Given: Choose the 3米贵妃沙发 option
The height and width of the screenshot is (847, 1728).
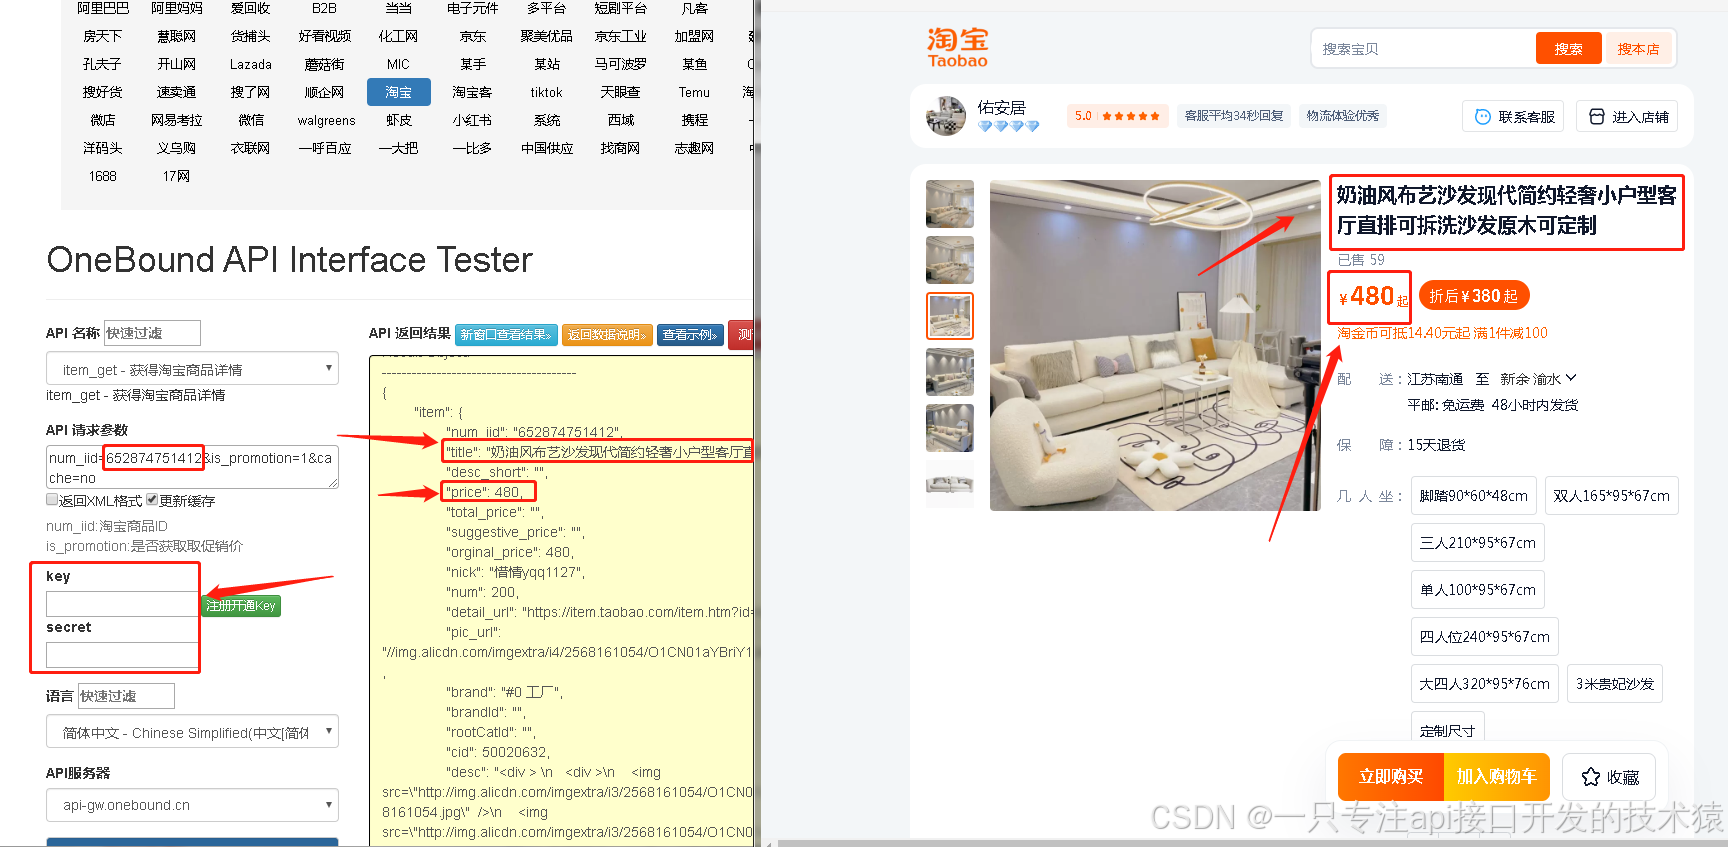Looking at the screenshot, I should (x=1614, y=683).
